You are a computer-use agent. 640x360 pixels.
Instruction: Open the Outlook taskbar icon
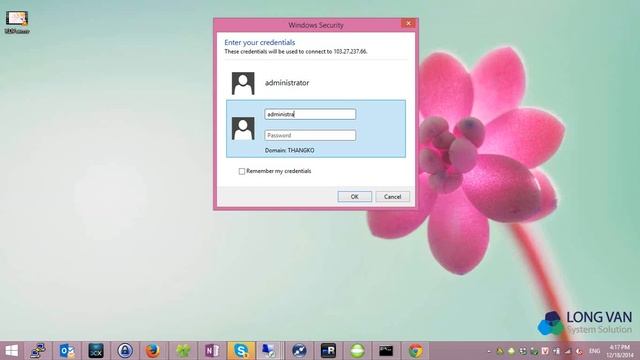point(67,351)
